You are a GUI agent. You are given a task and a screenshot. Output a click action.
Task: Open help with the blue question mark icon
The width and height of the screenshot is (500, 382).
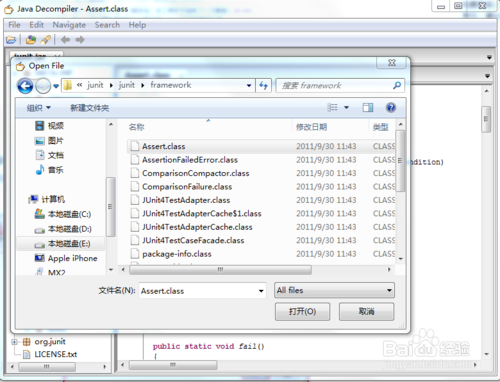click(x=391, y=107)
